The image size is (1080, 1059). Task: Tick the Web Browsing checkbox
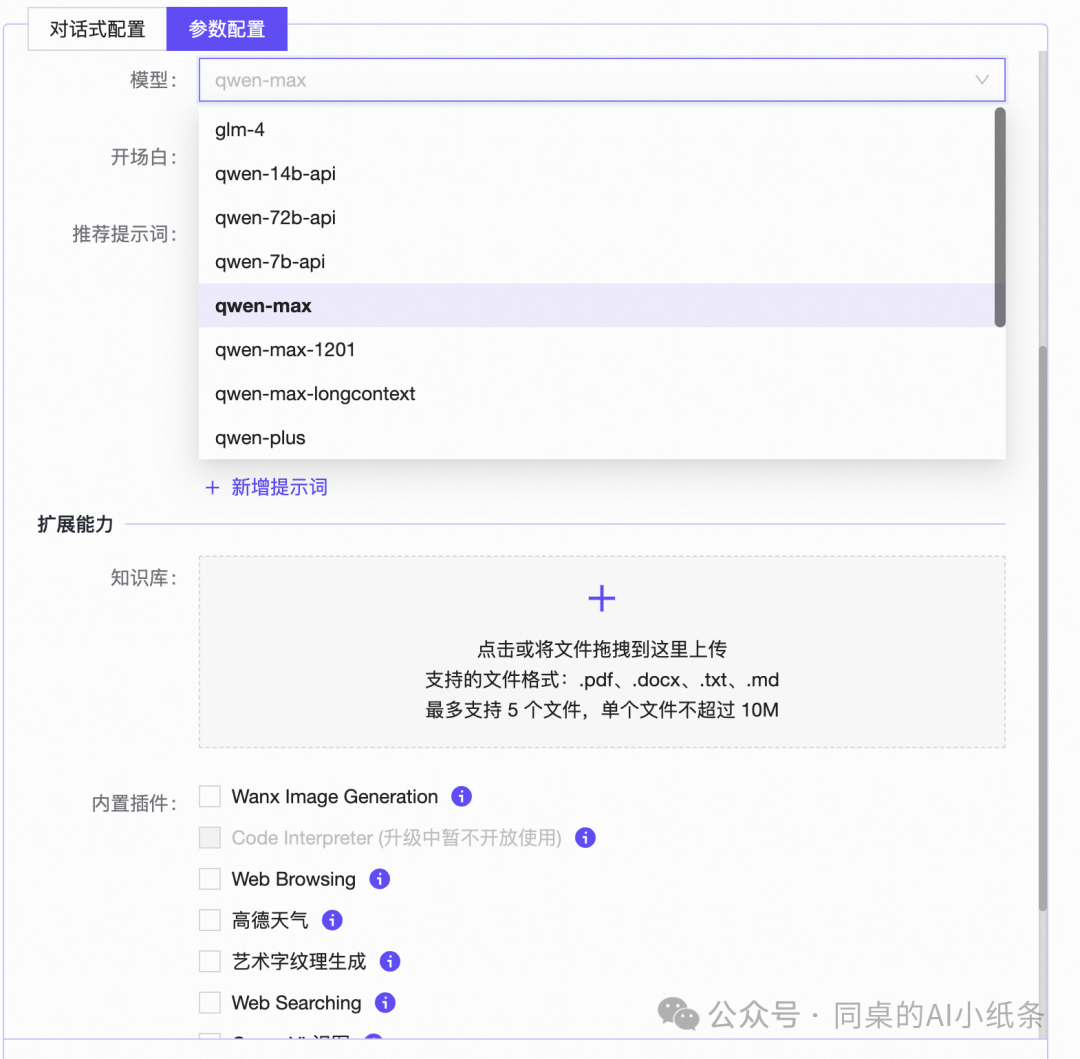(x=210, y=879)
